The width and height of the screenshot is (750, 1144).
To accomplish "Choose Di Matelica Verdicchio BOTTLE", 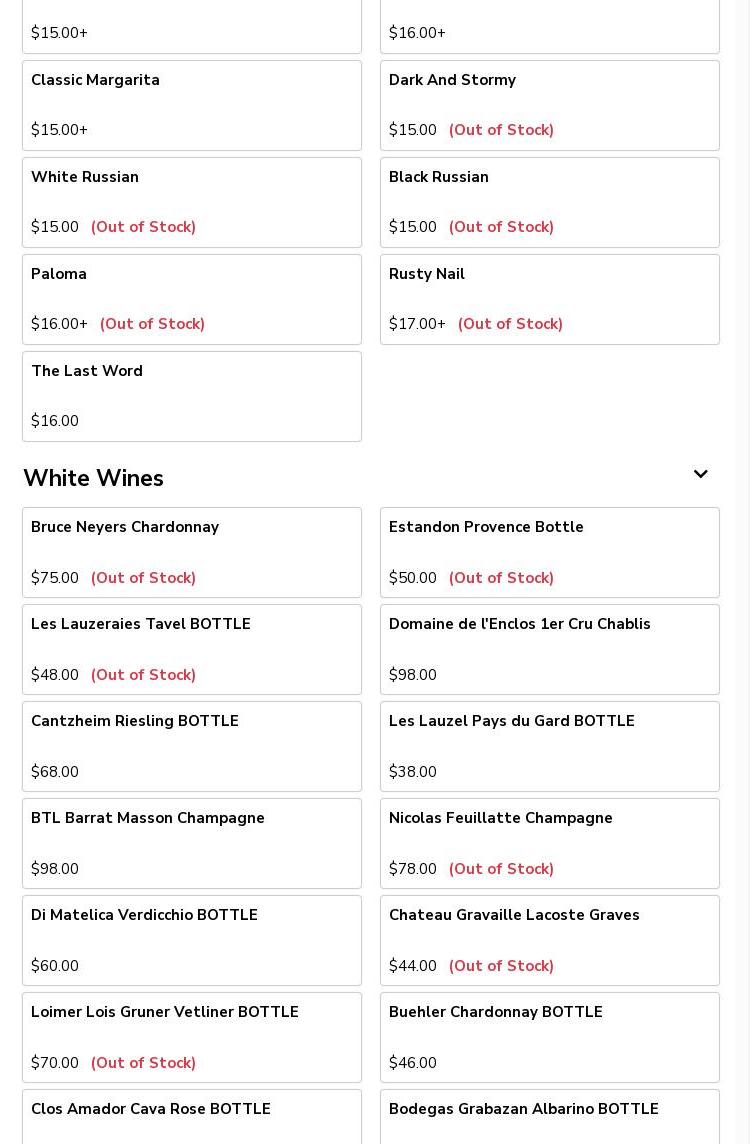I will 192,940.
